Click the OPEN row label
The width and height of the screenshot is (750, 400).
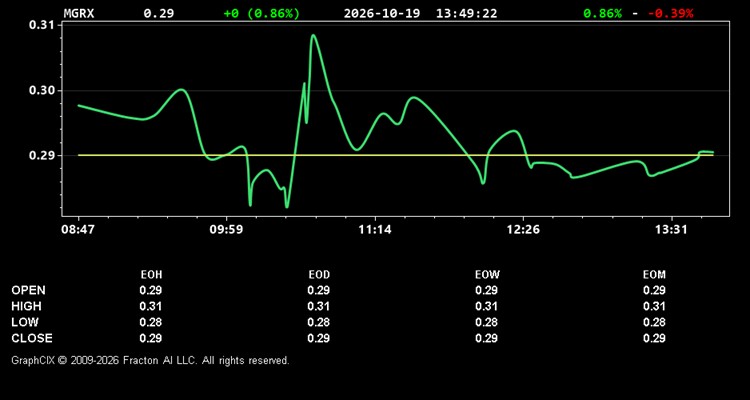click(x=29, y=290)
